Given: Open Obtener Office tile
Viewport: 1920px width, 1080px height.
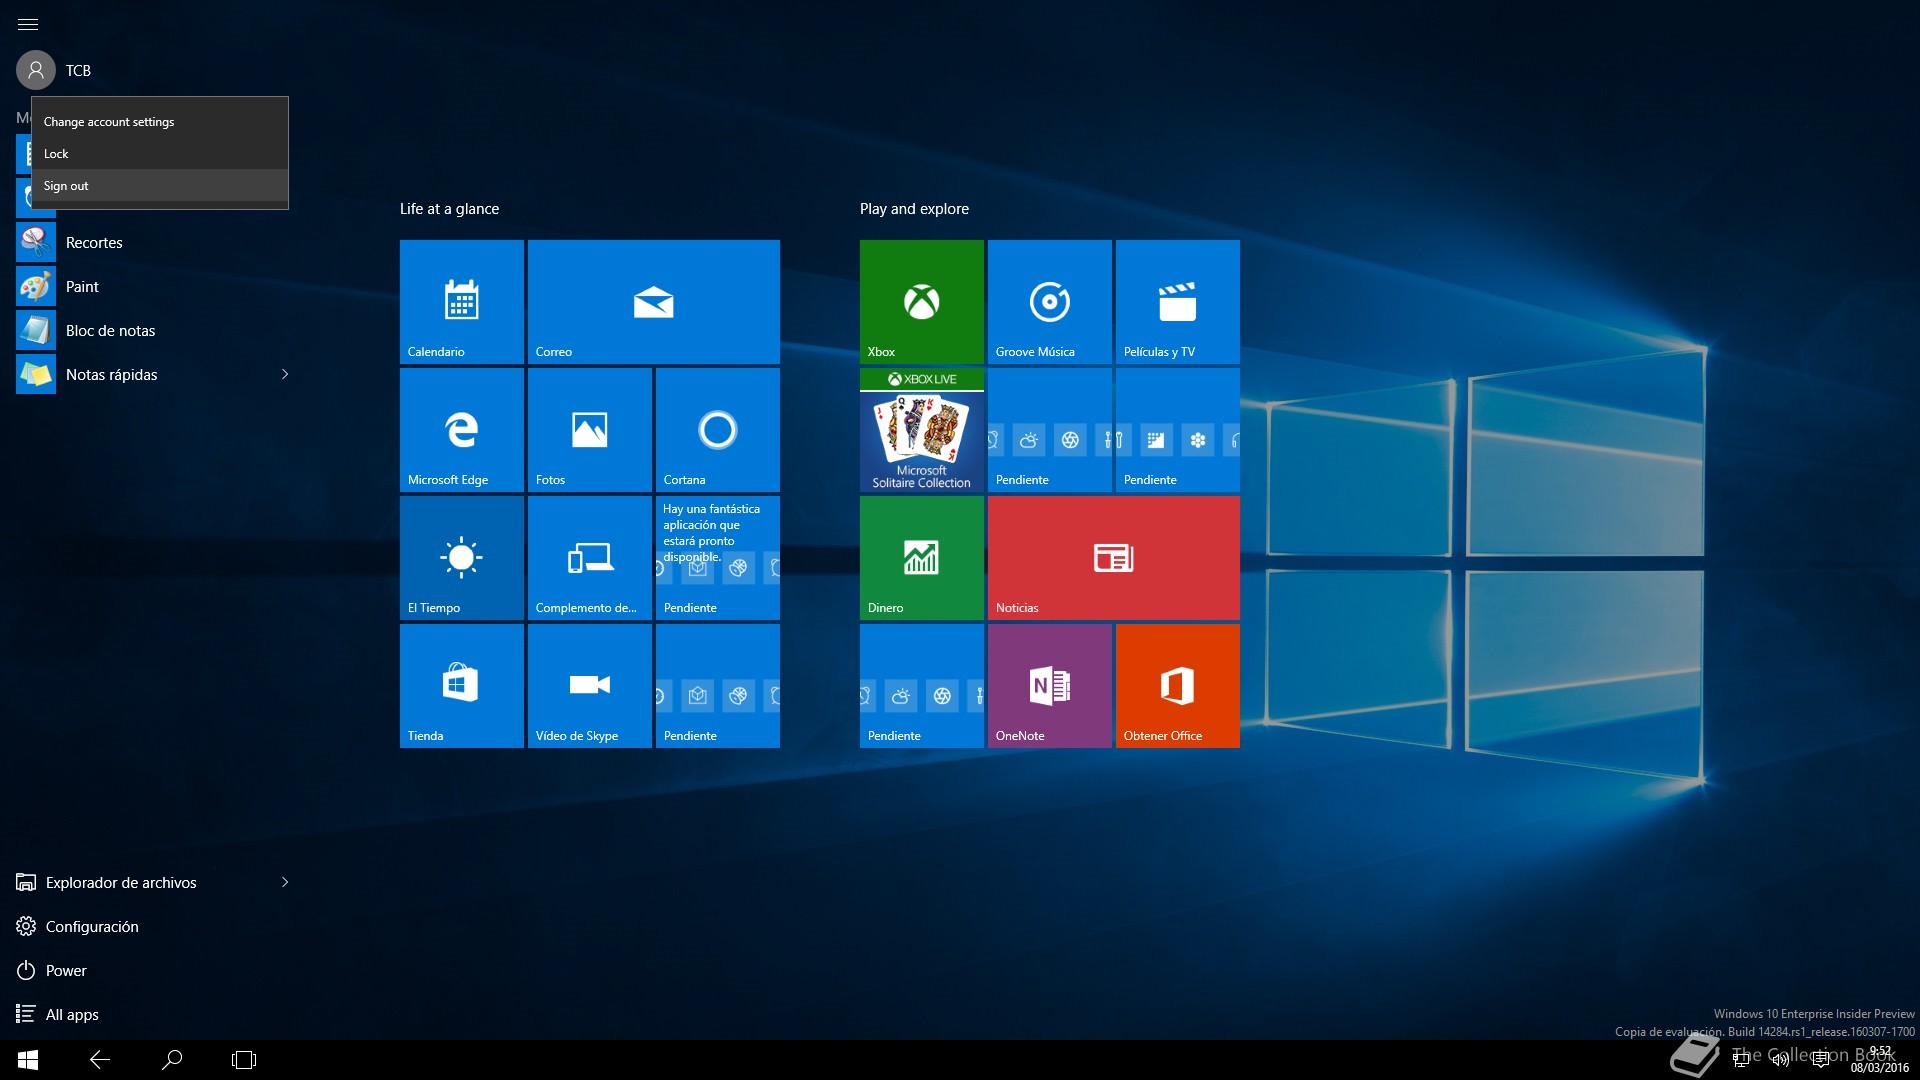Looking at the screenshot, I should 1178,685.
